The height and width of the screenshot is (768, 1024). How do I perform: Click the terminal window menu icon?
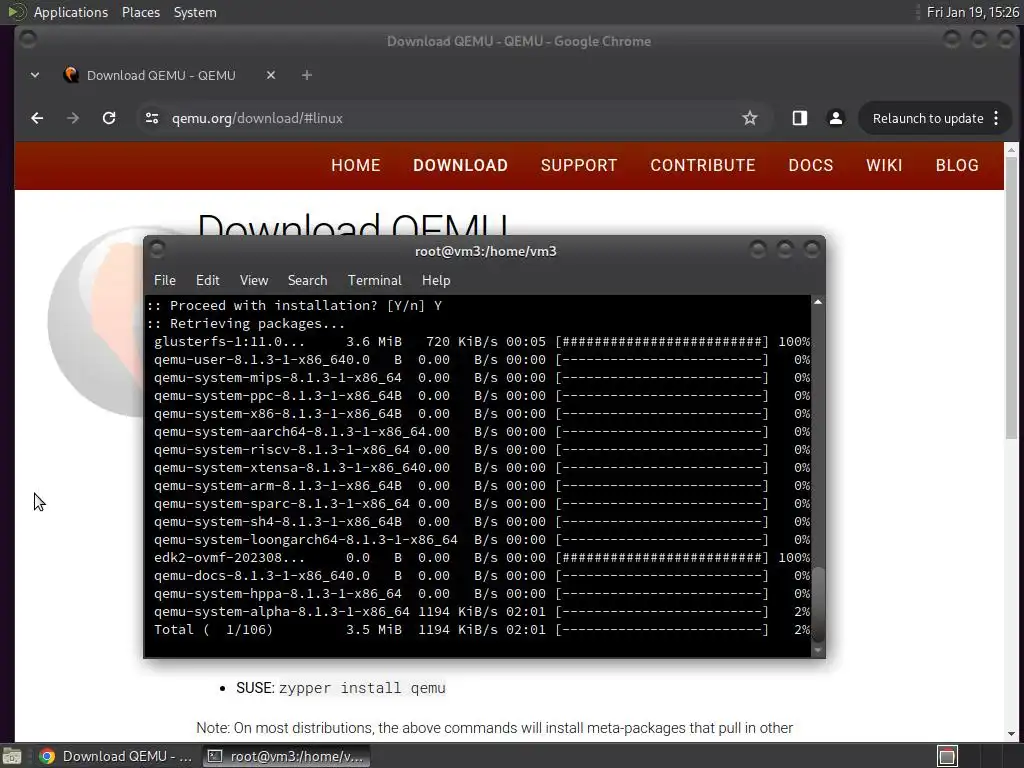(x=157, y=249)
